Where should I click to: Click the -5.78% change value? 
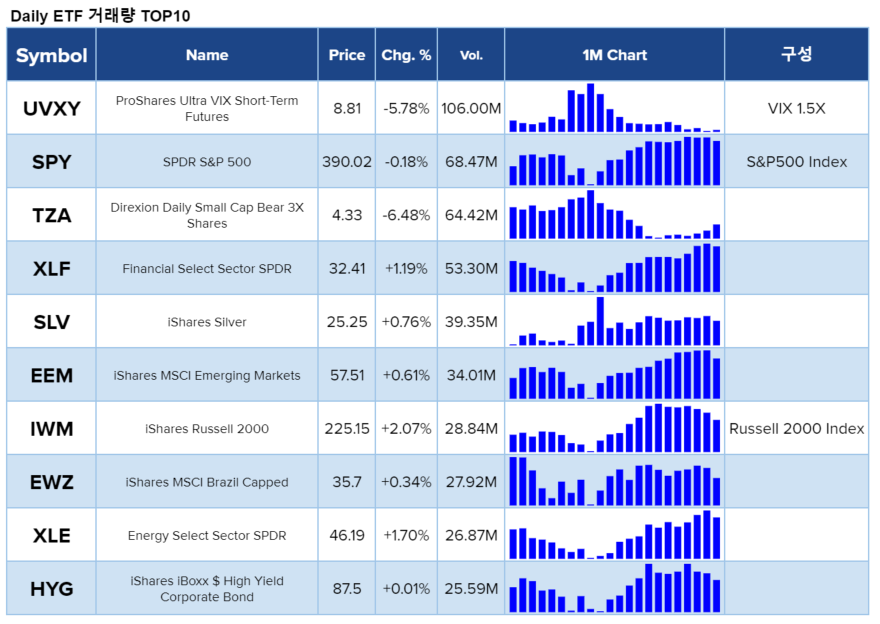(406, 108)
